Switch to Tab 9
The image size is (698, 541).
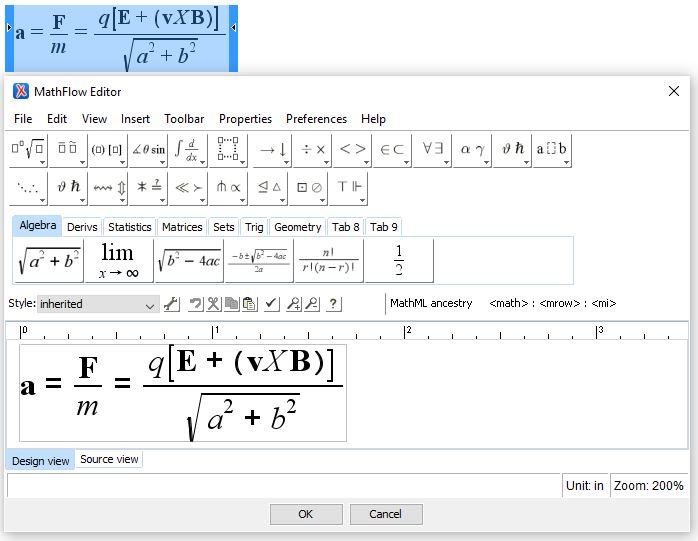pyautogui.click(x=384, y=227)
